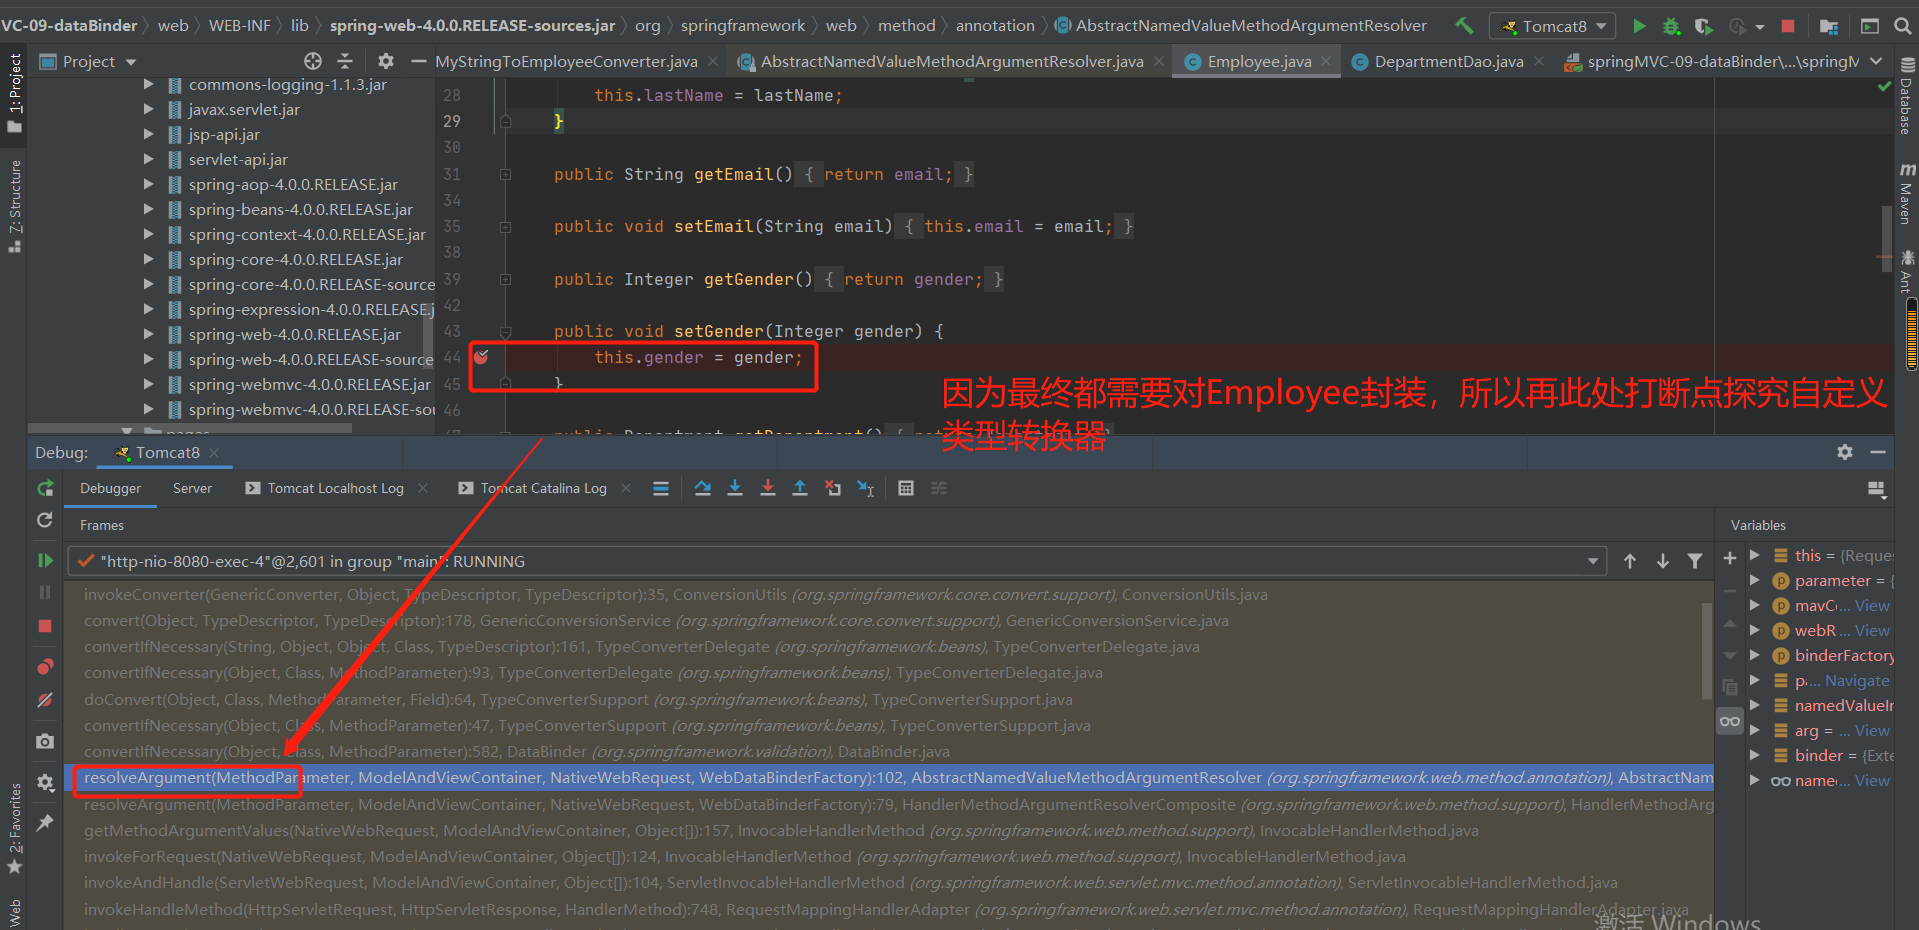Toggle breakpoint on line 44
Image resolution: width=1919 pixels, height=930 pixels.
(x=481, y=357)
